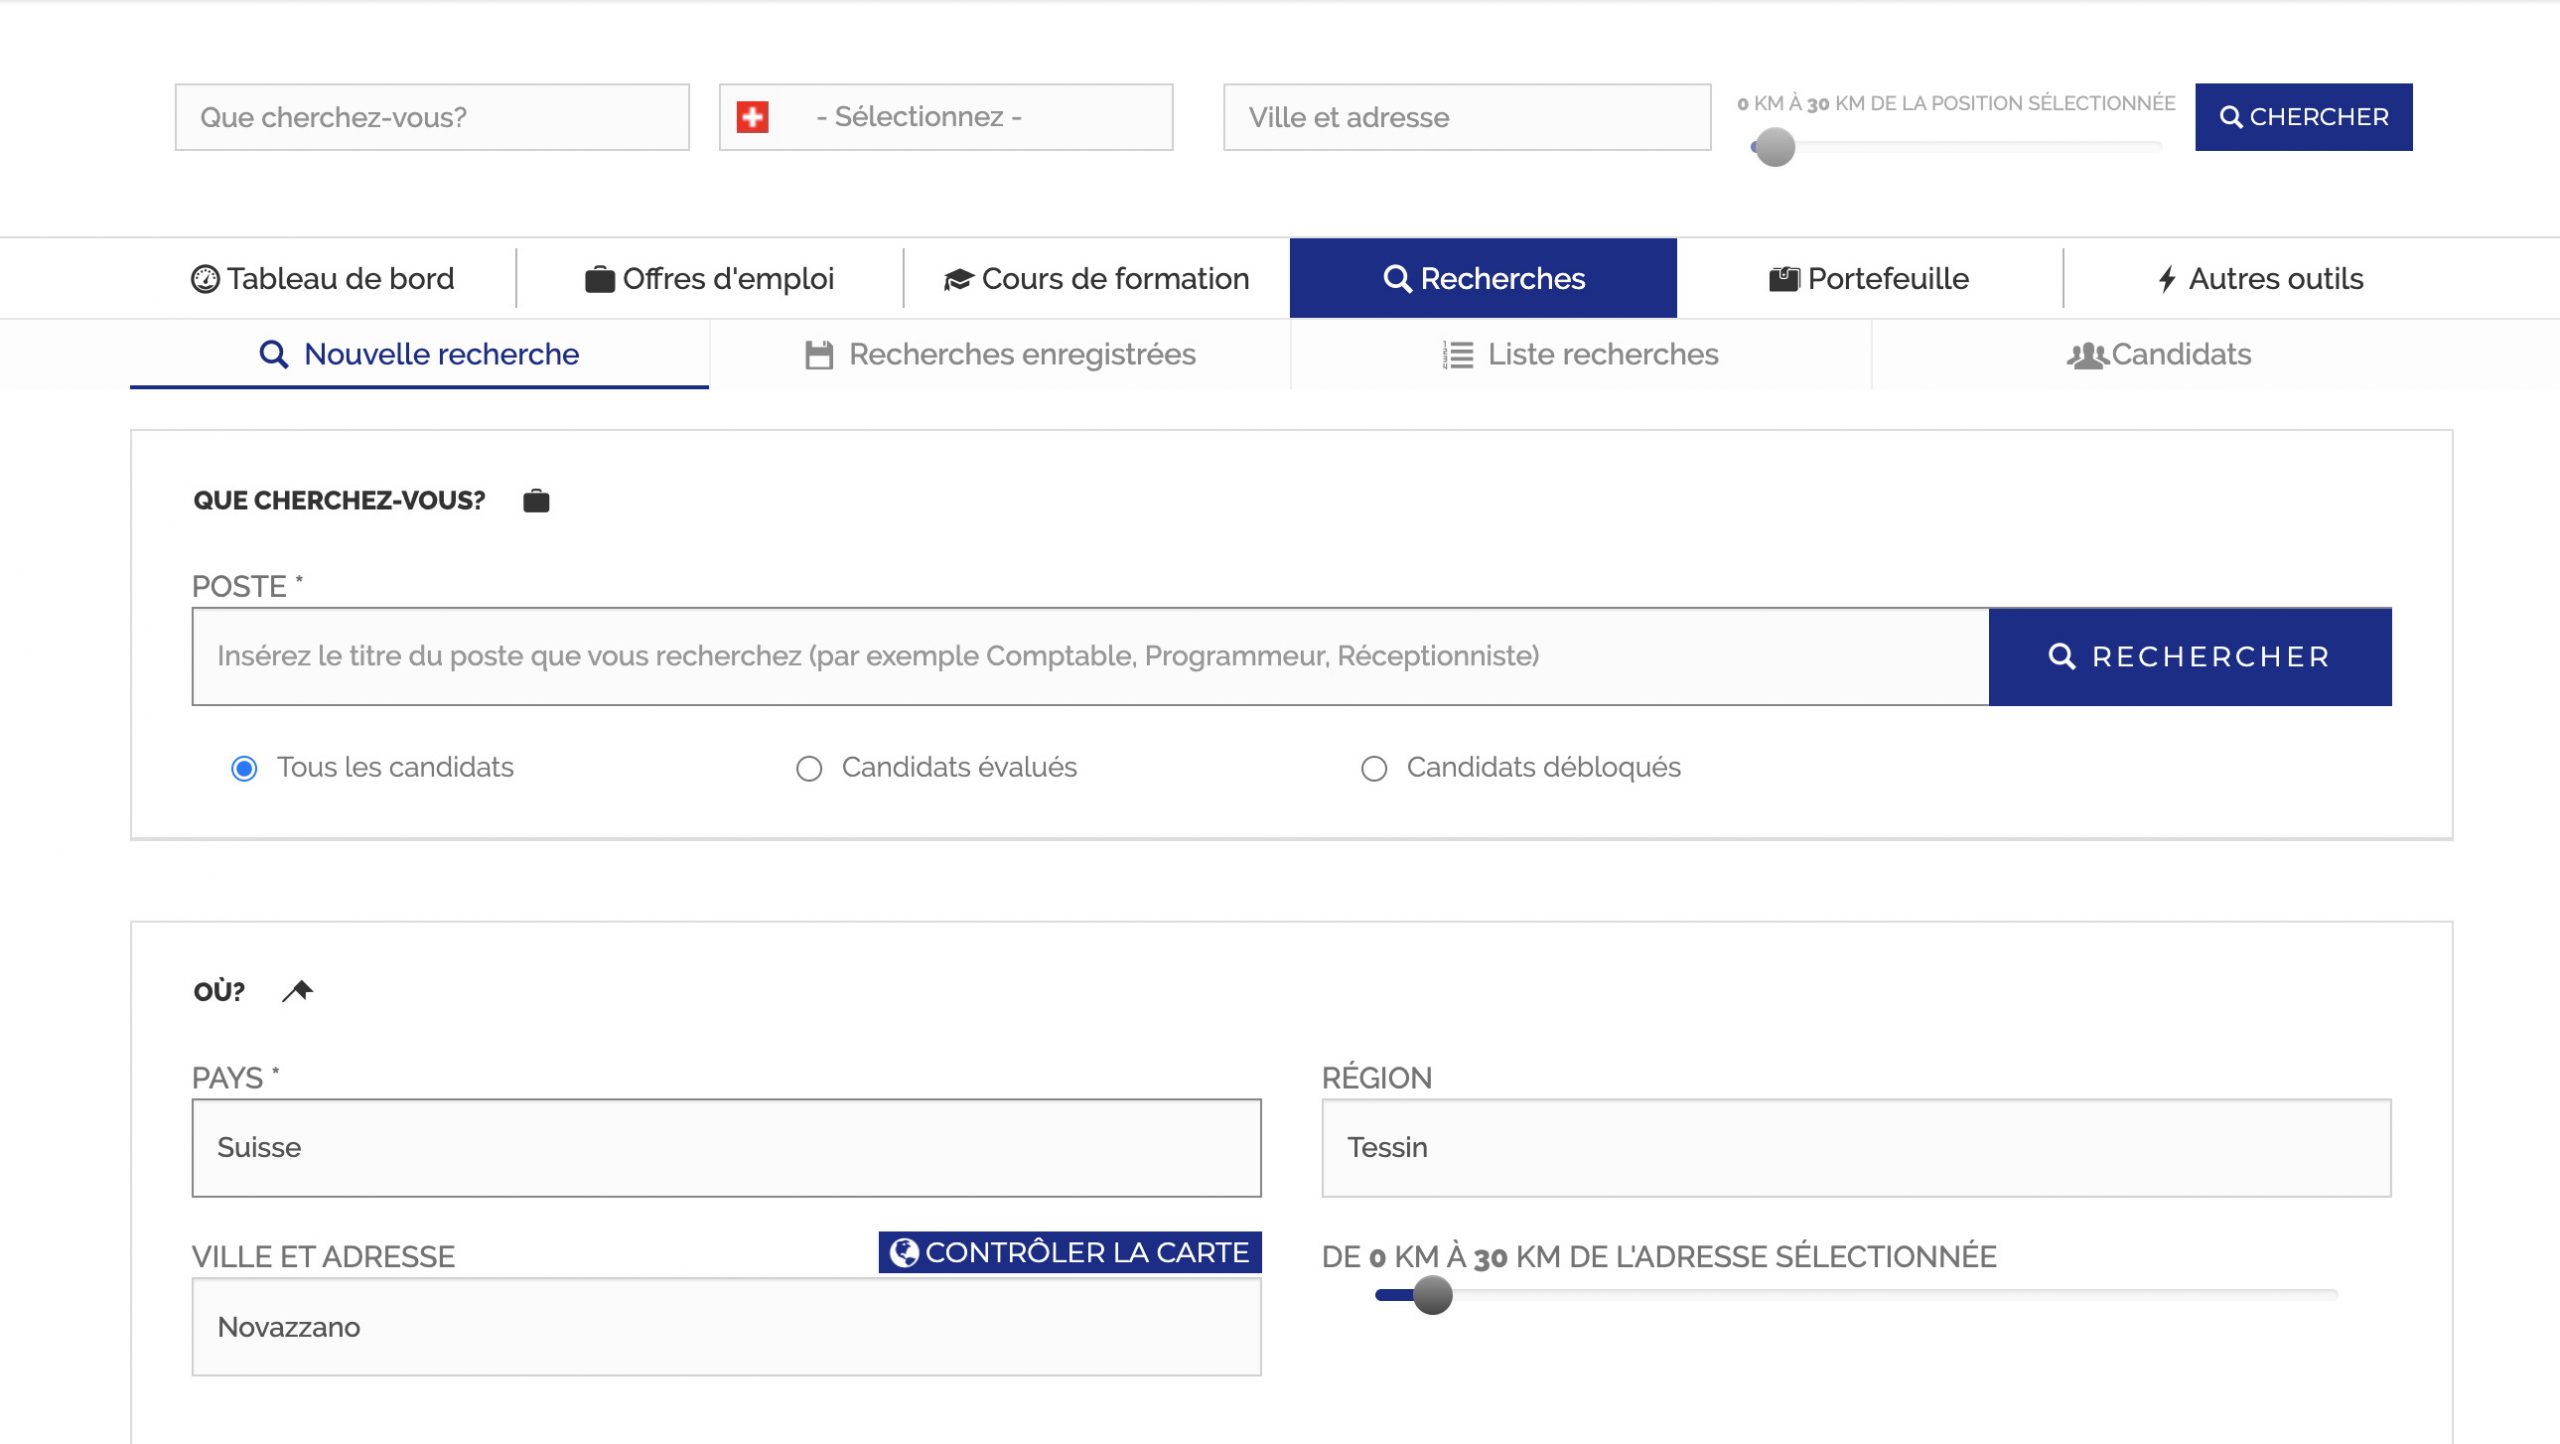Image resolution: width=2560 pixels, height=1444 pixels.
Task: Click the distance slider handle for selected address
Action: (x=1432, y=1295)
